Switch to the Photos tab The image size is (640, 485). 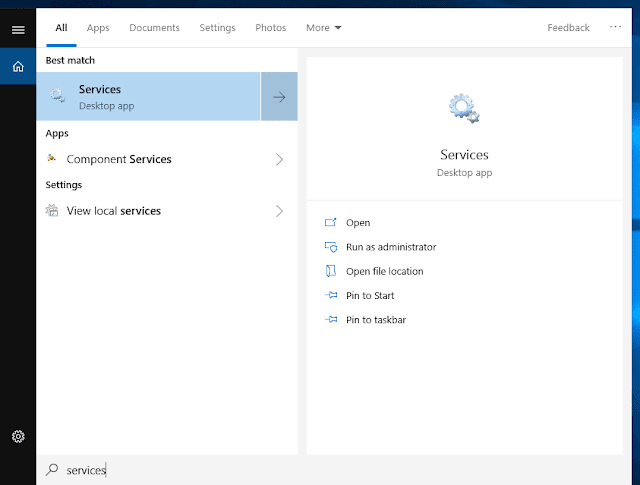pyautogui.click(x=271, y=28)
